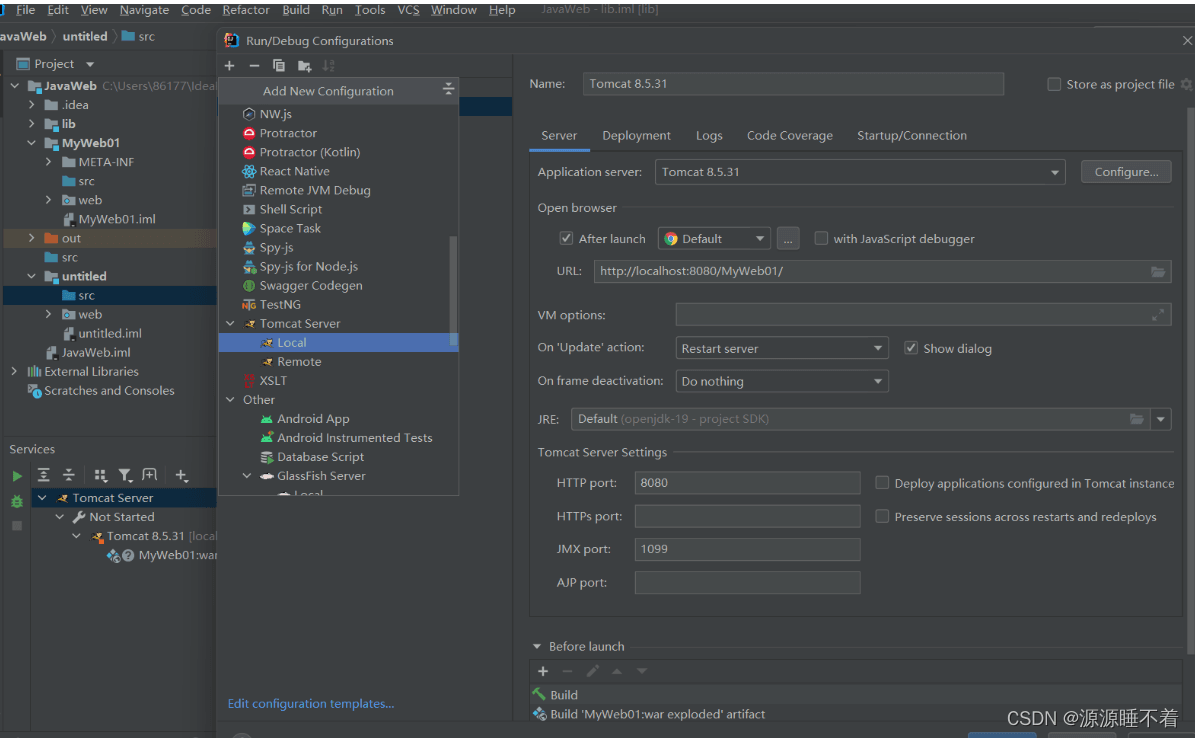
Task: Open the Project view dropdown
Action: 90,64
